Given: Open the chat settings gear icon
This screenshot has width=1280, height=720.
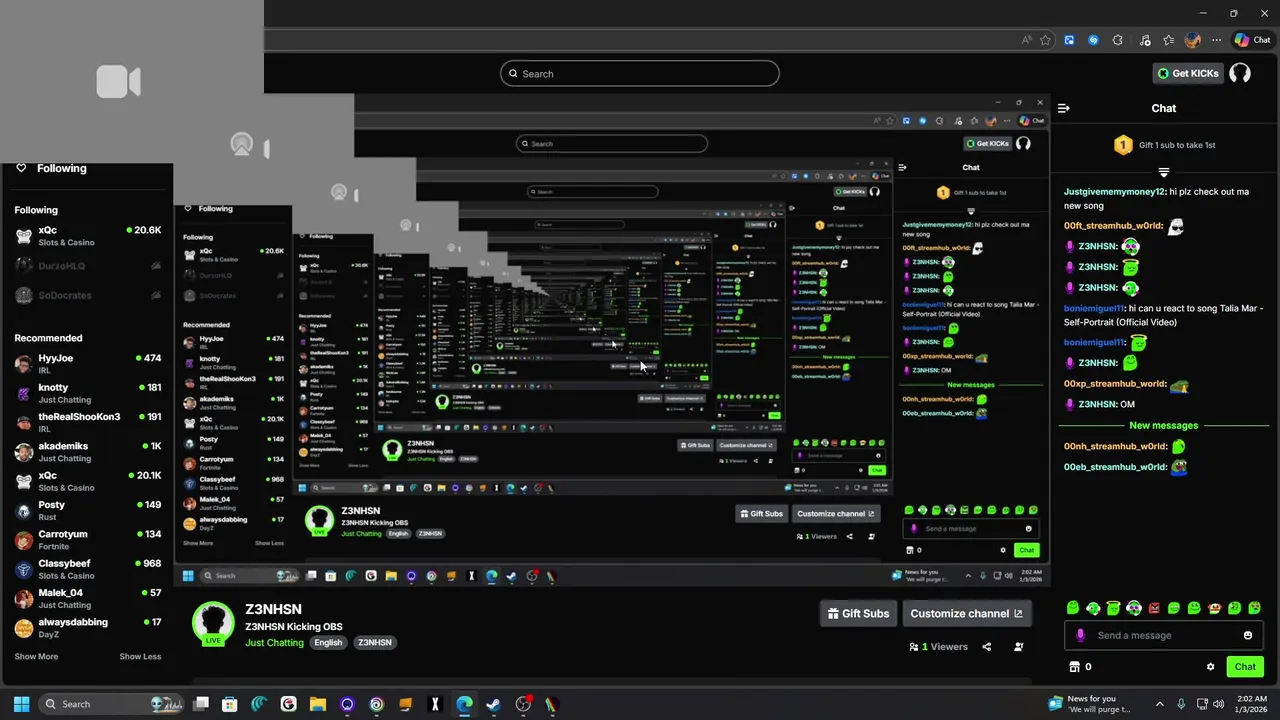Looking at the screenshot, I should [1210, 667].
